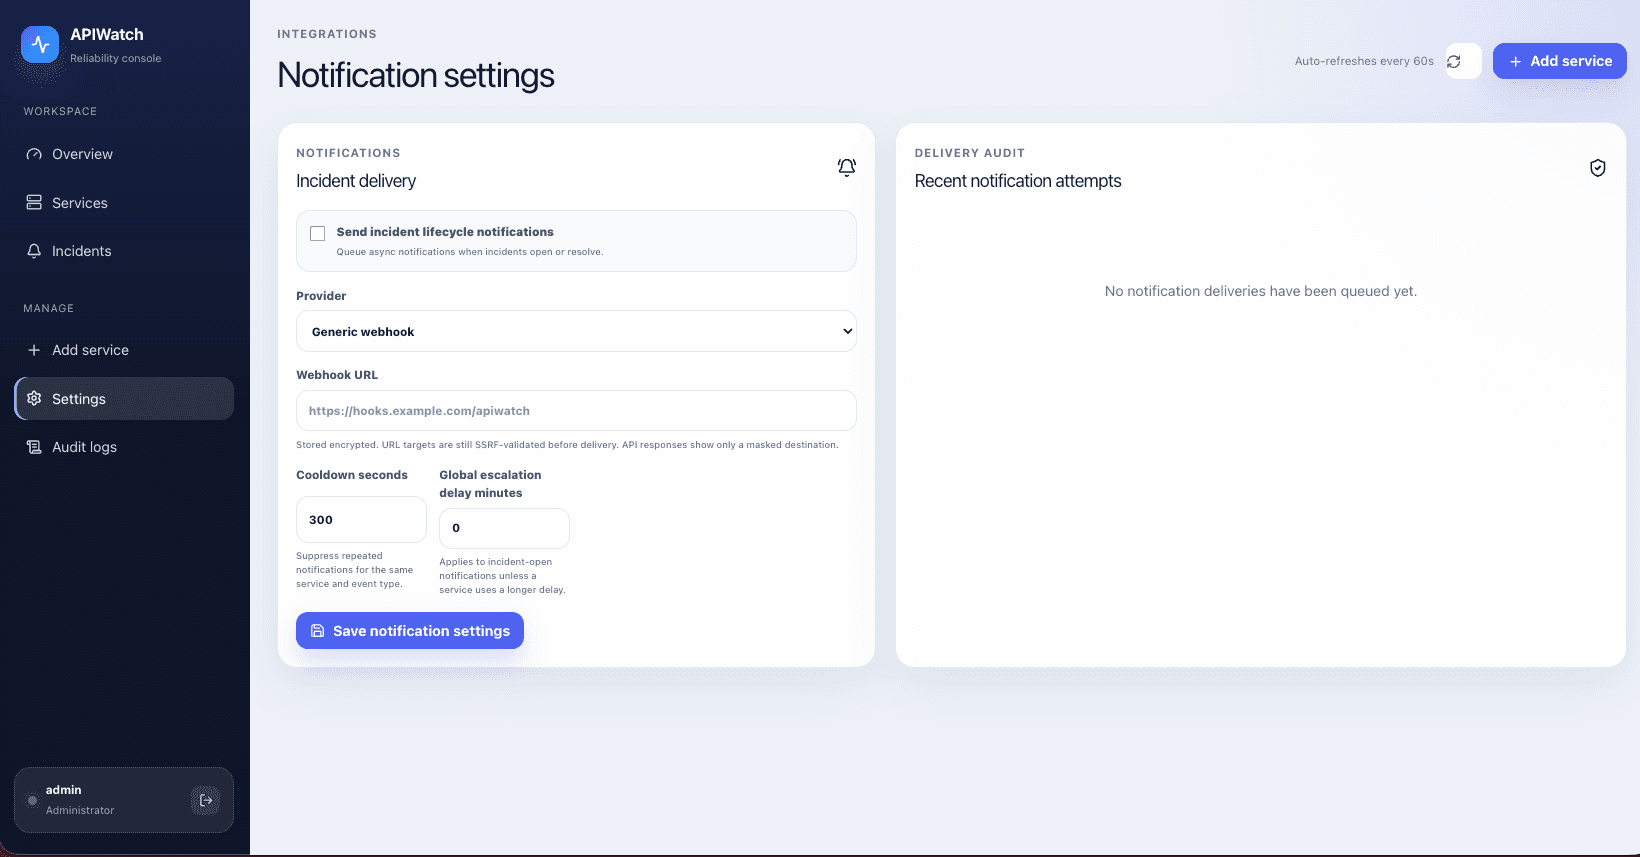Click the 'Applies to incident-open notifications' hint text

502,576
